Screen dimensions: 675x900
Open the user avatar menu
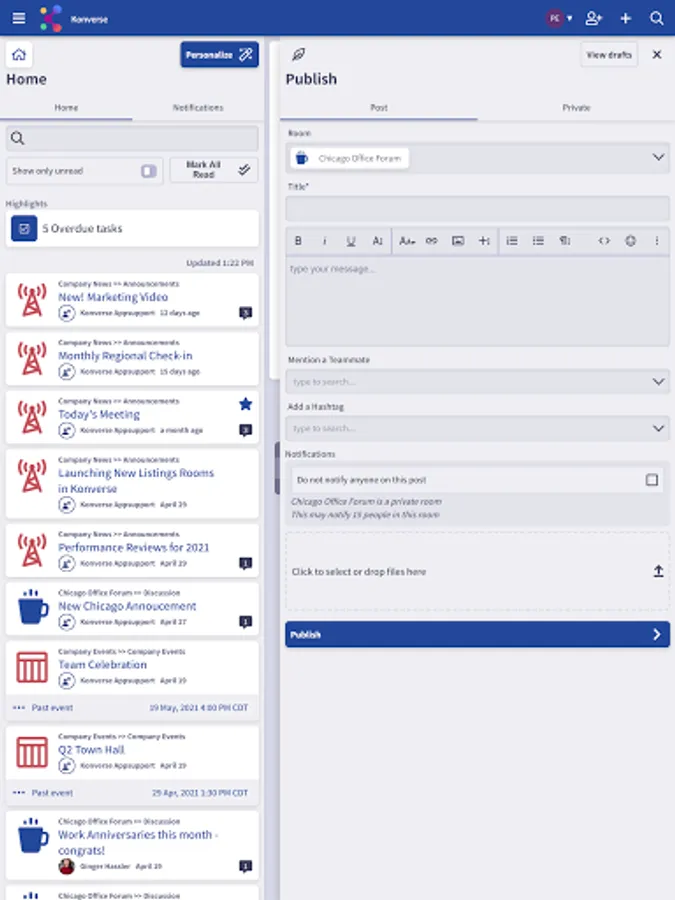[x=558, y=18]
